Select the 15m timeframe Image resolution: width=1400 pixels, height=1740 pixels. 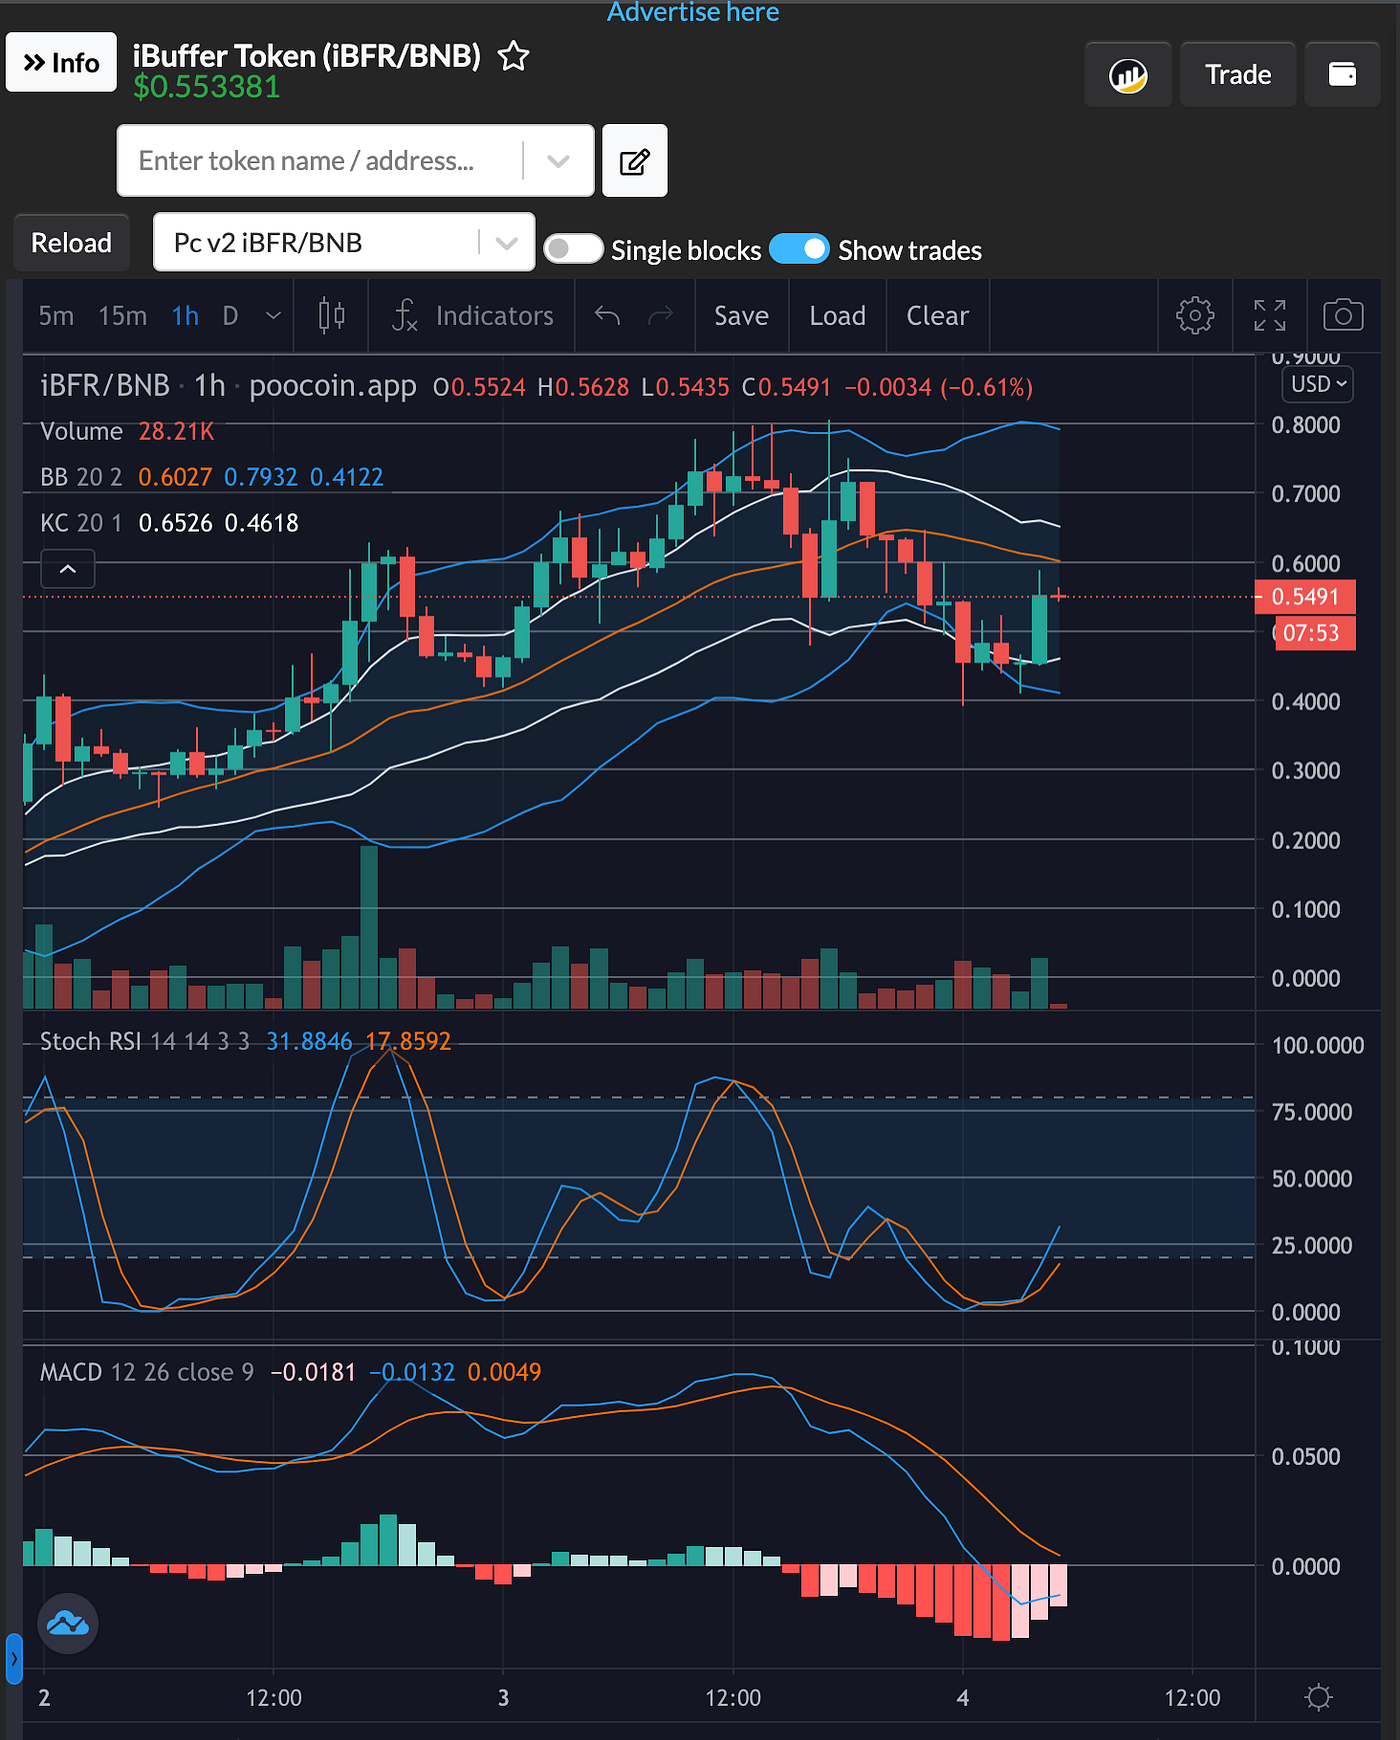[123, 316]
